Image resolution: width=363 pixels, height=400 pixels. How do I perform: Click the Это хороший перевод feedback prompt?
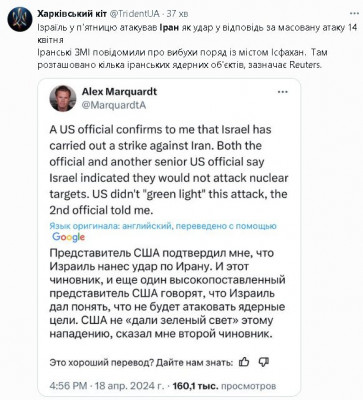tap(141, 362)
